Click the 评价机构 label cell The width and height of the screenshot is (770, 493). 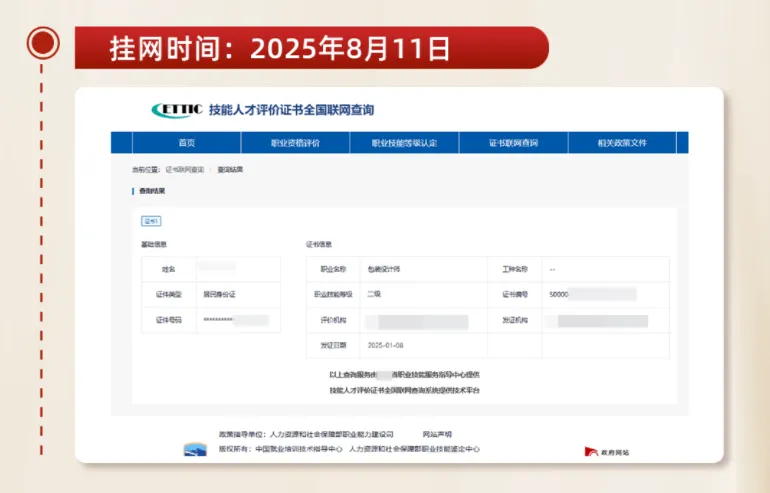point(333,320)
